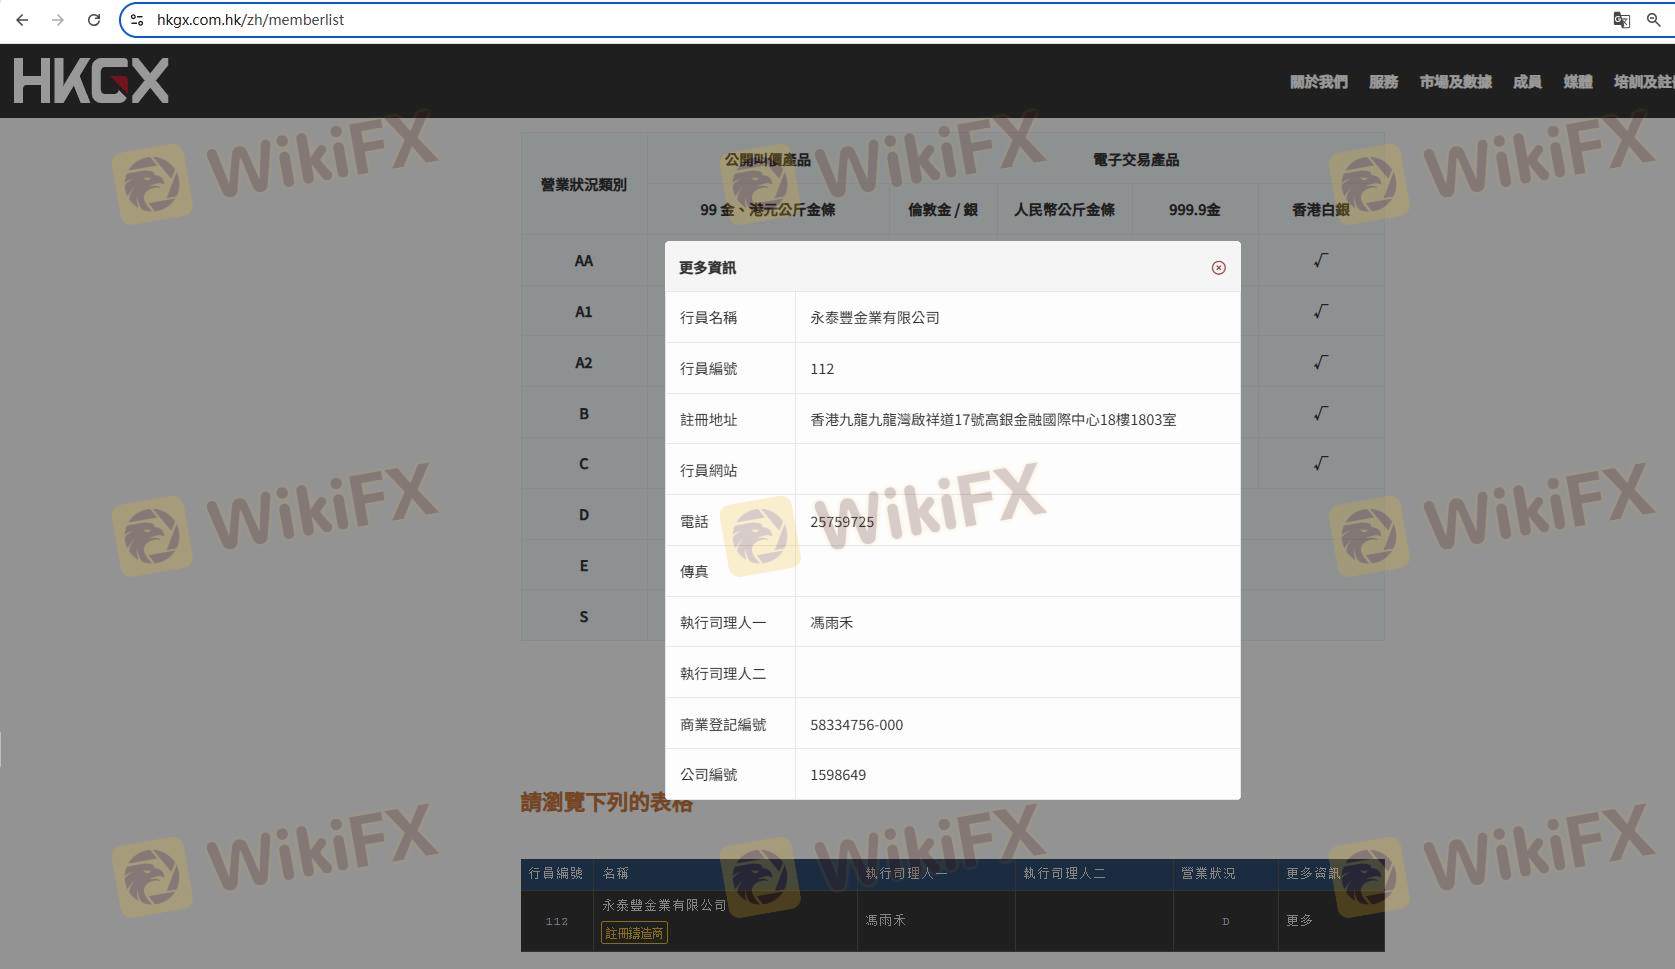Click the HKGX logo
Image resolution: width=1675 pixels, height=969 pixels.
[91, 81]
